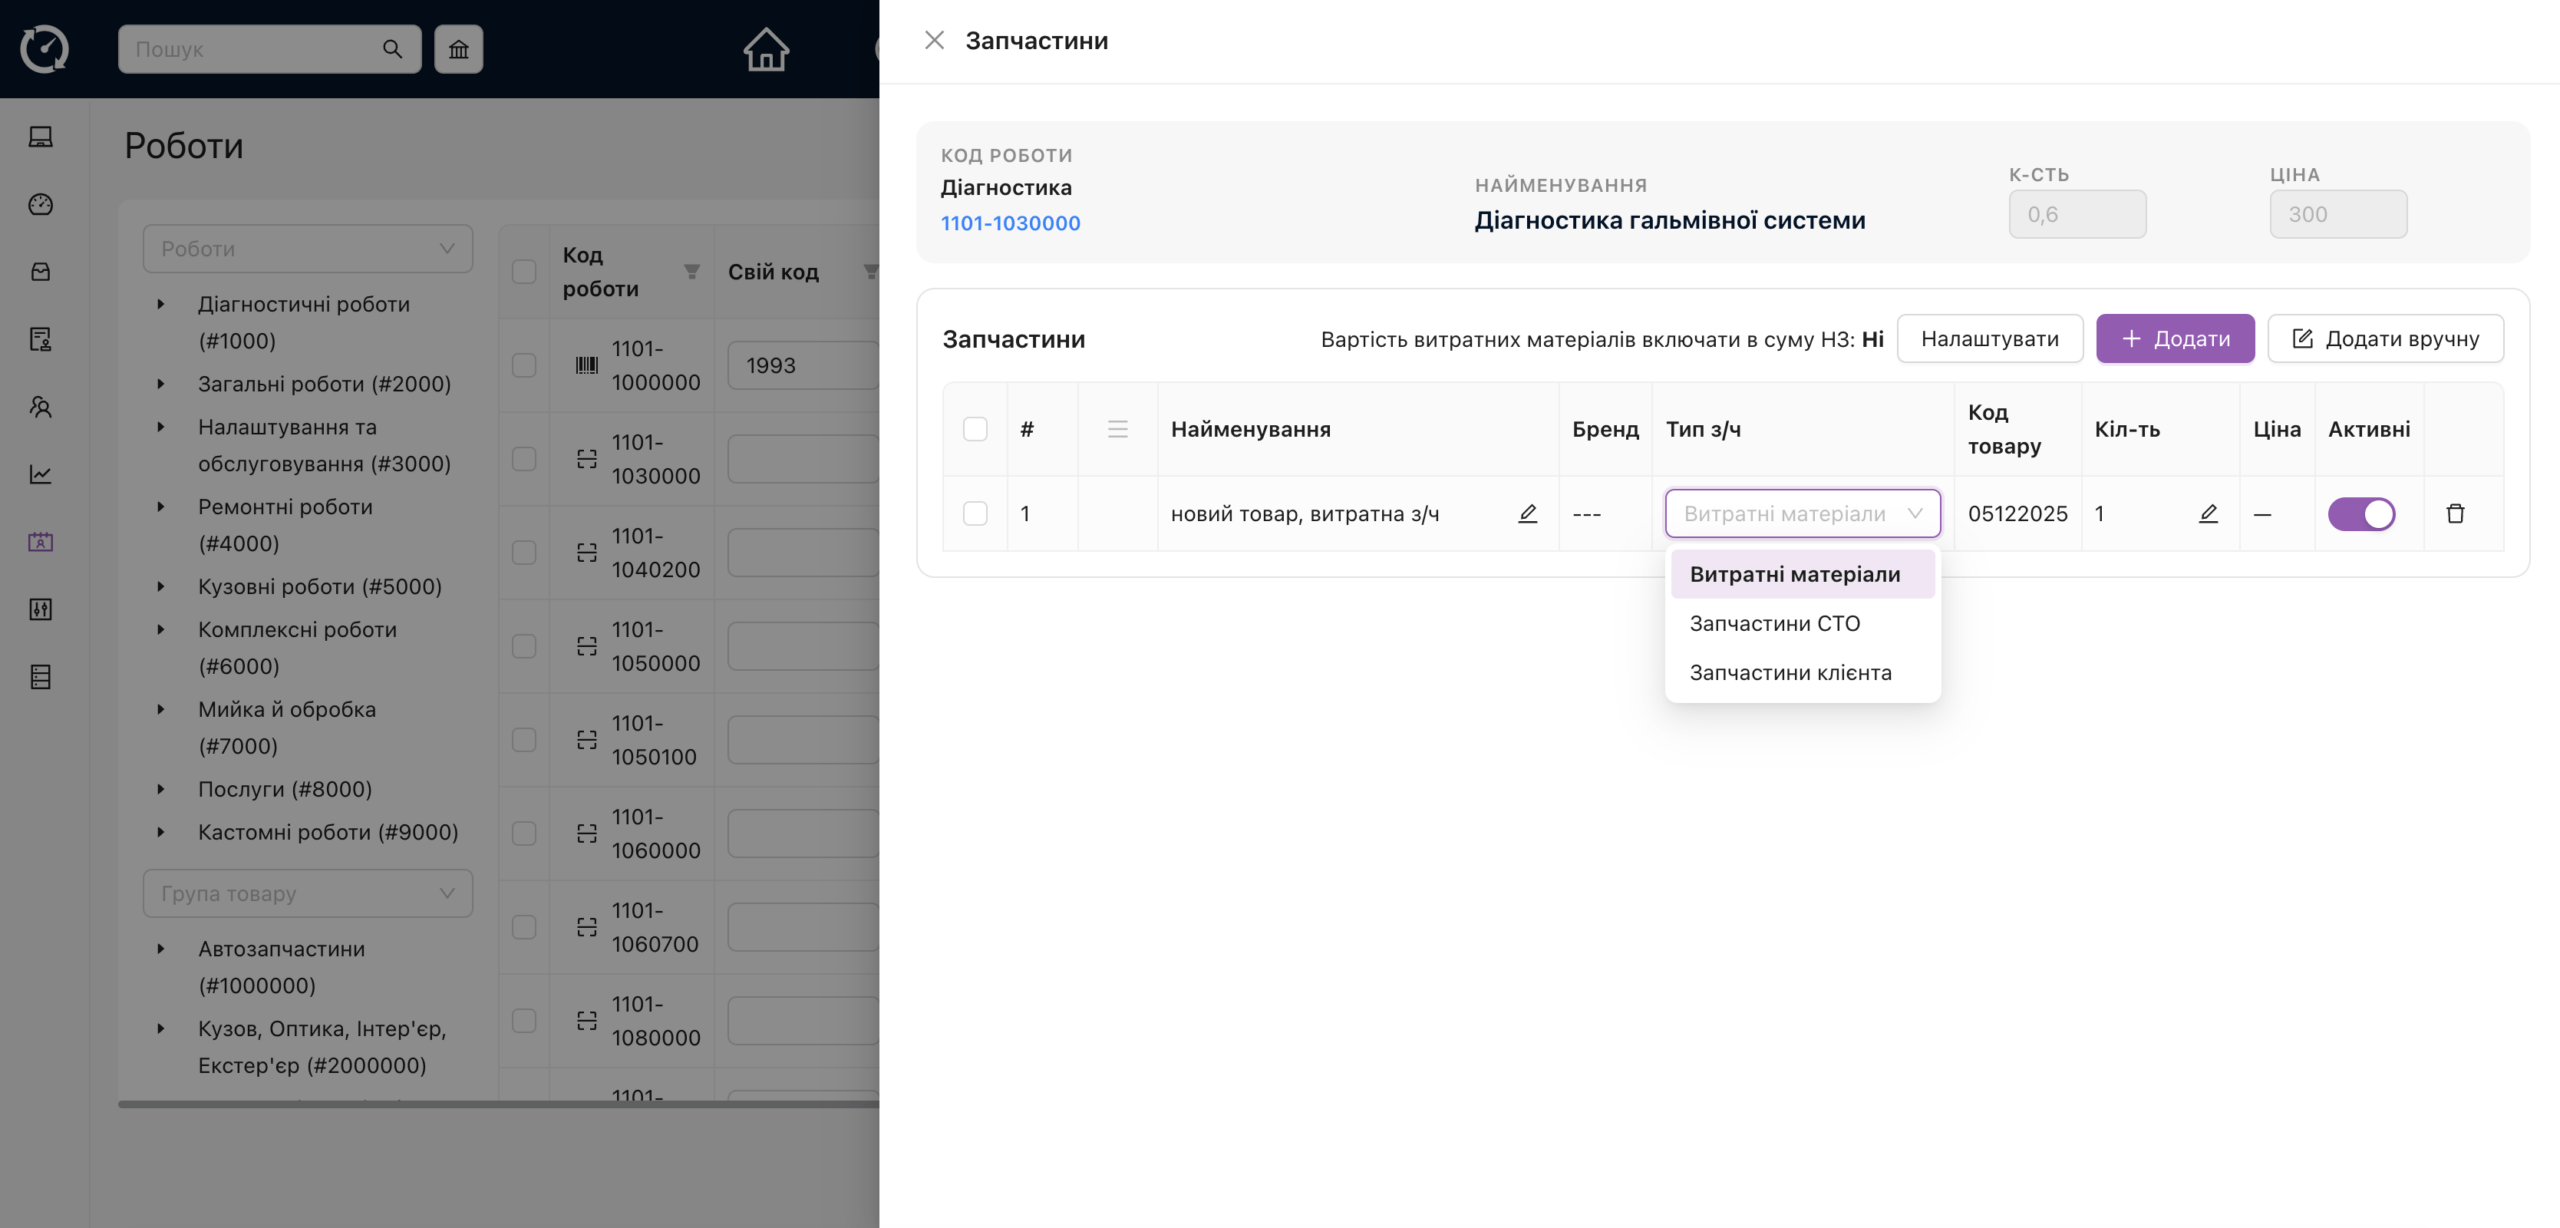Click the gauge dashboard icon in the sidebar
This screenshot has height=1228, width=2560.
41,204
